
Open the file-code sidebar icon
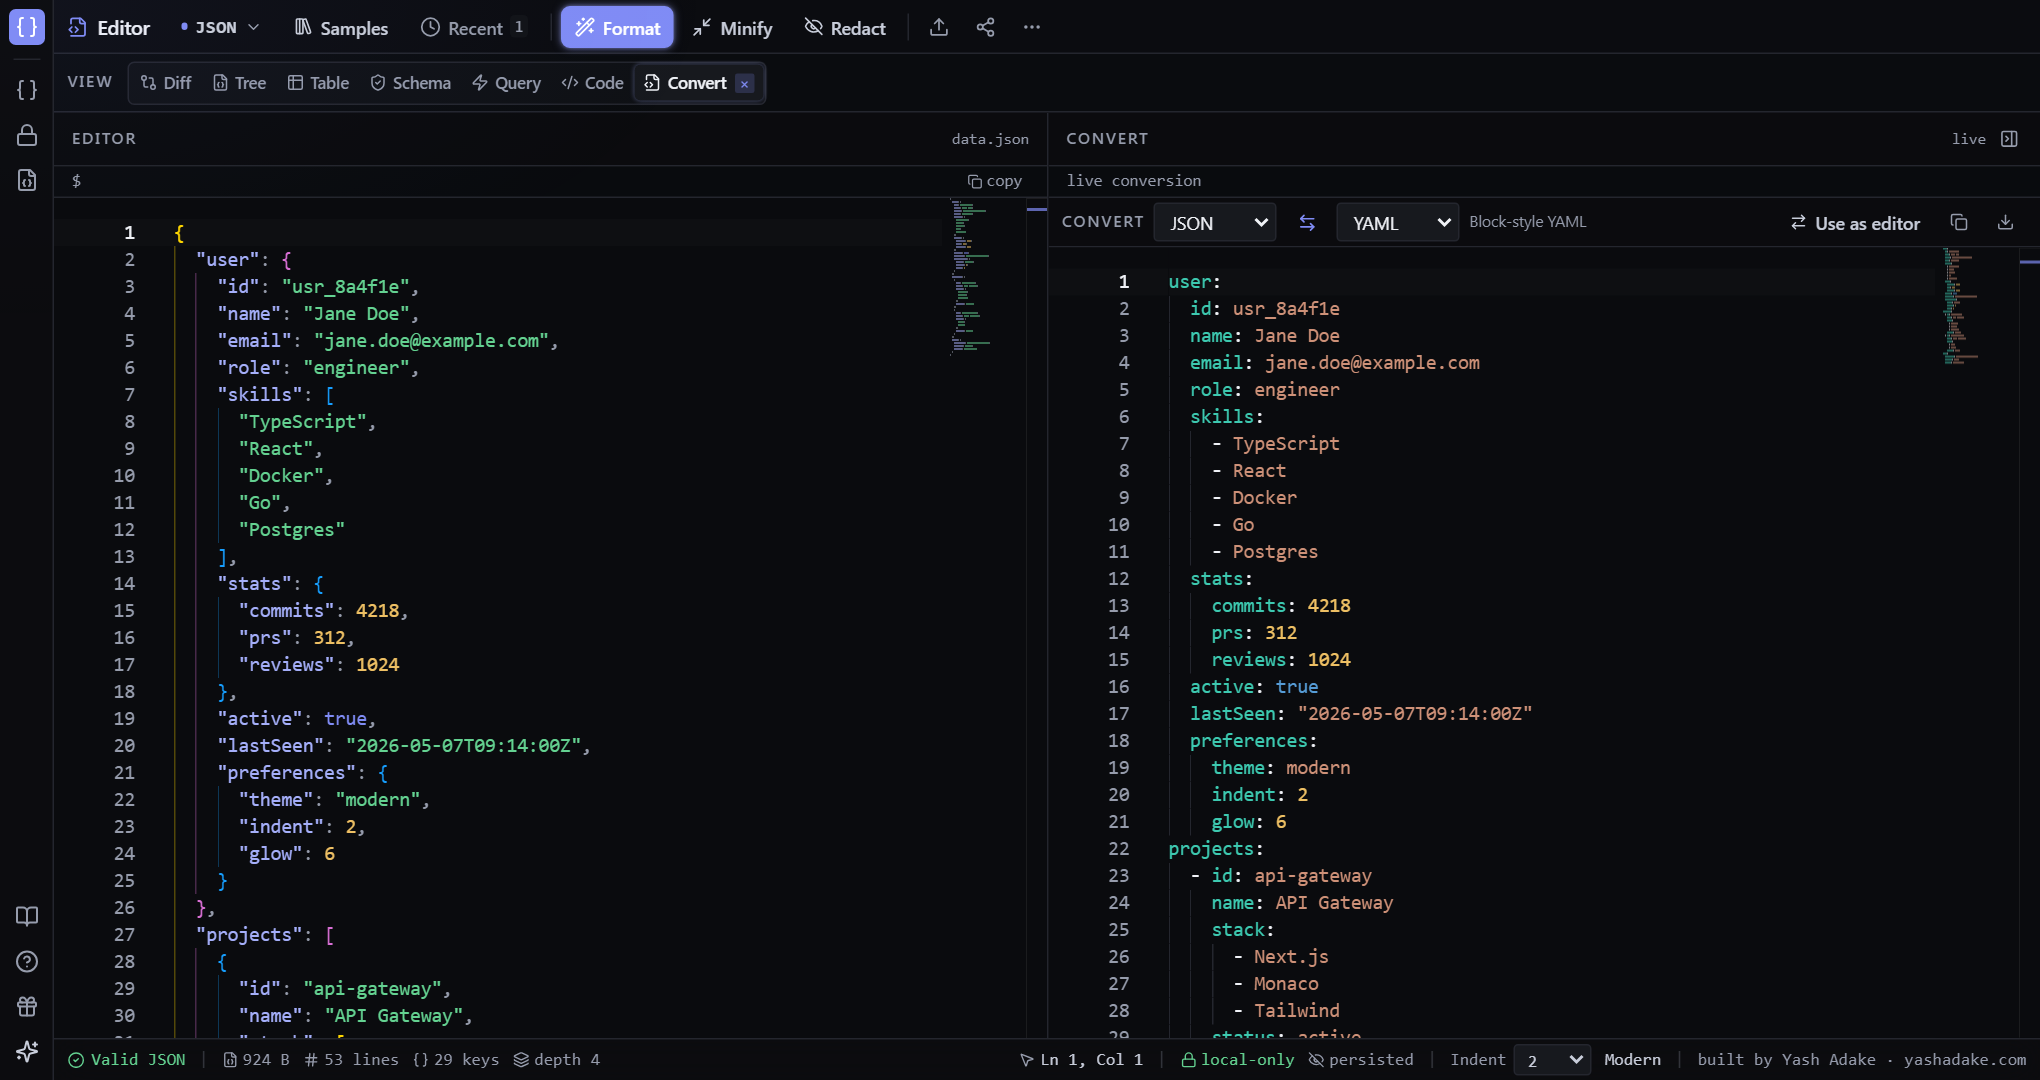coord(27,180)
